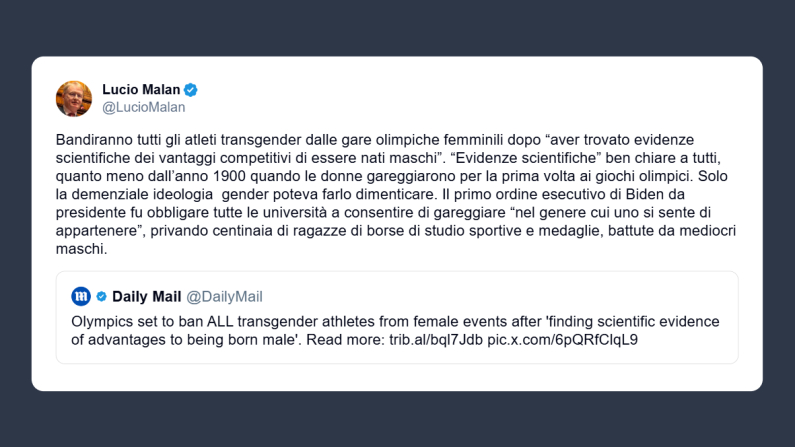Image resolution: width=795 pixels, height=447 pixels.
Task: Open the quoted Daily Mail headline text
Action: click(395, 330)
